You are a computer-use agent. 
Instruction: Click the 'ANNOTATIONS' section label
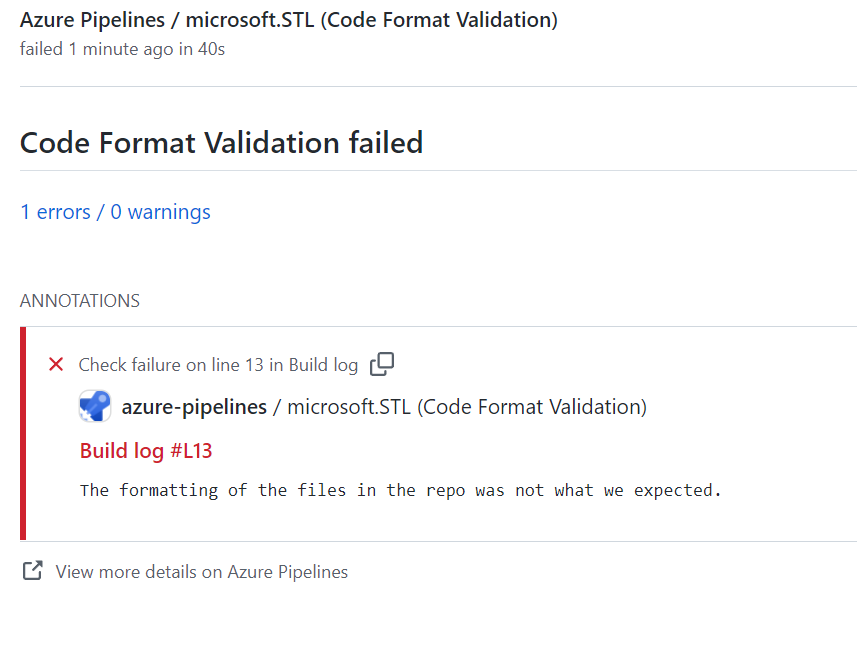(80, 301)
